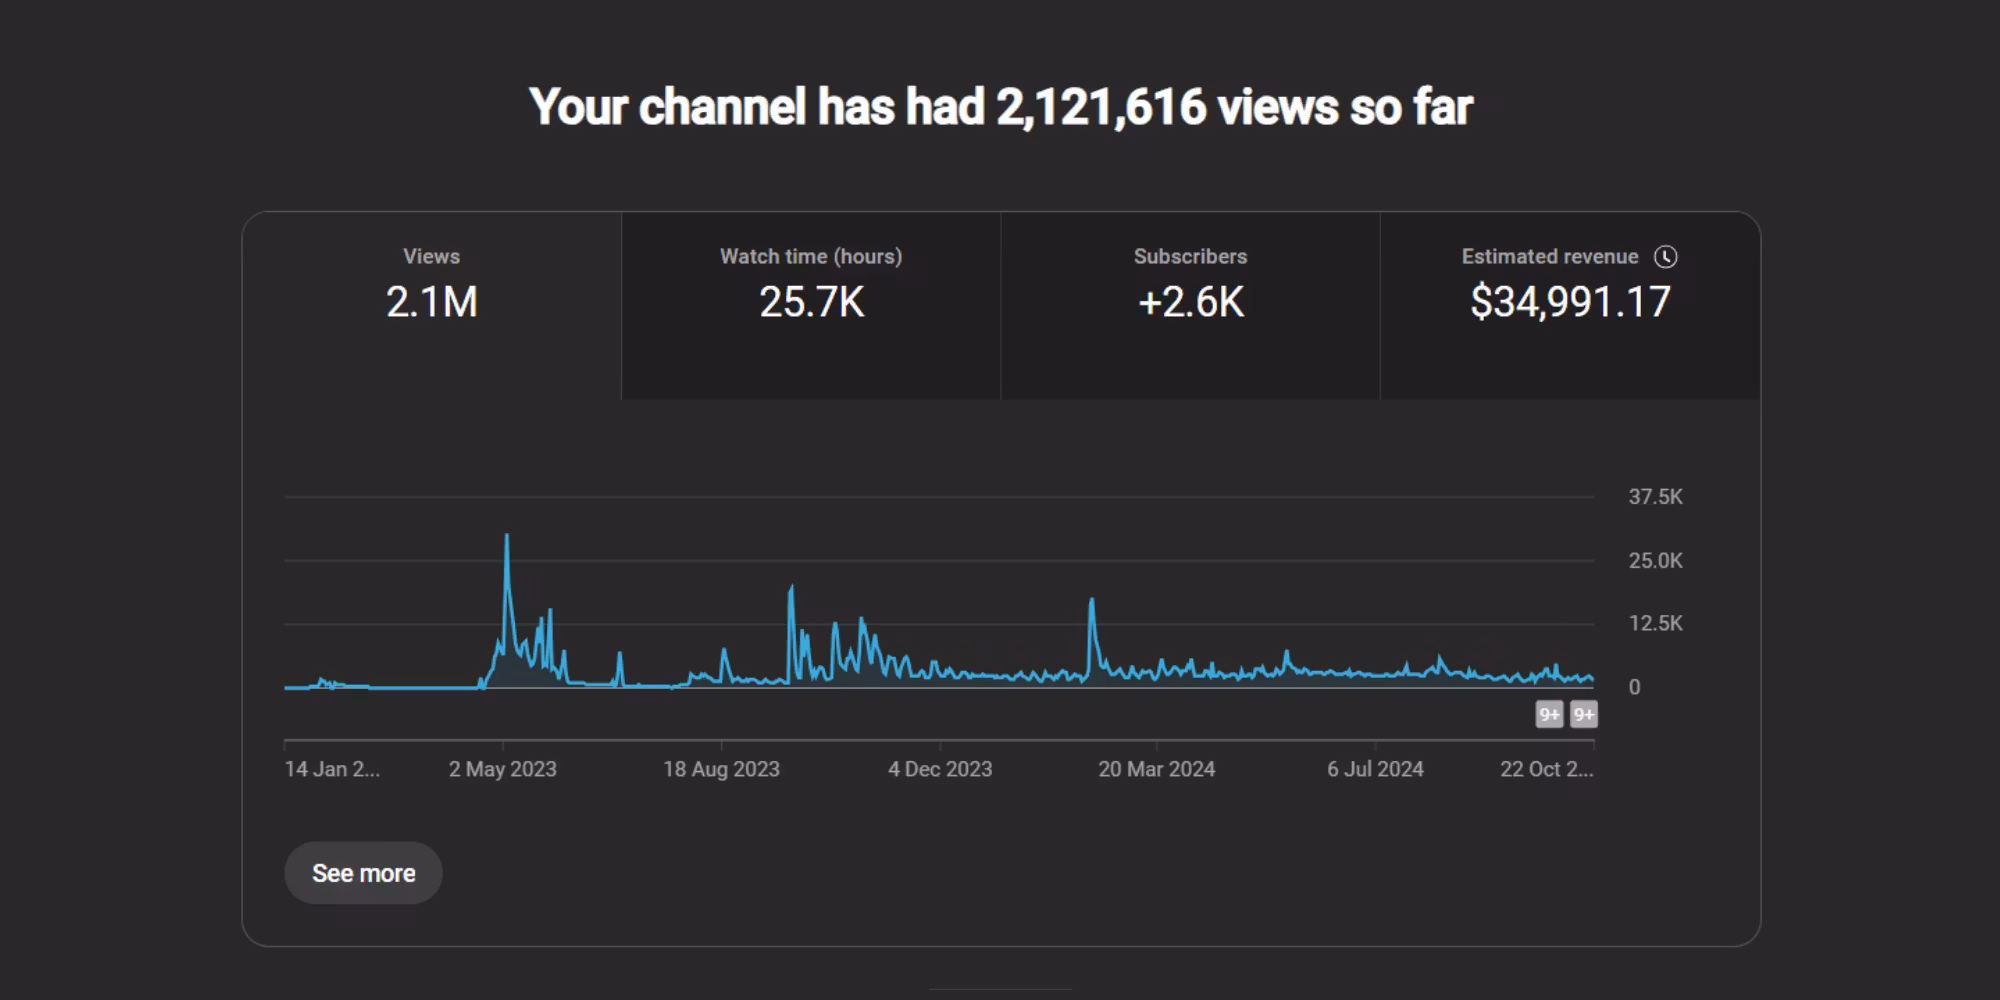This screenshot has height=1000, width=2000.
Task: Click the 18 Aug 2023 axis label
Action: 721,769
